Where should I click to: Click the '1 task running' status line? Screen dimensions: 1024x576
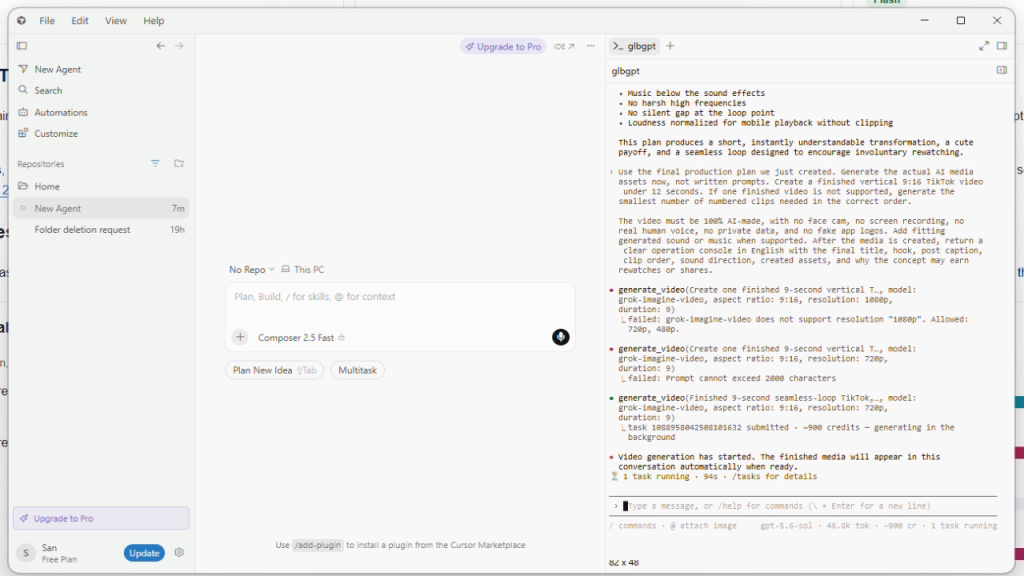pos(713,477)
